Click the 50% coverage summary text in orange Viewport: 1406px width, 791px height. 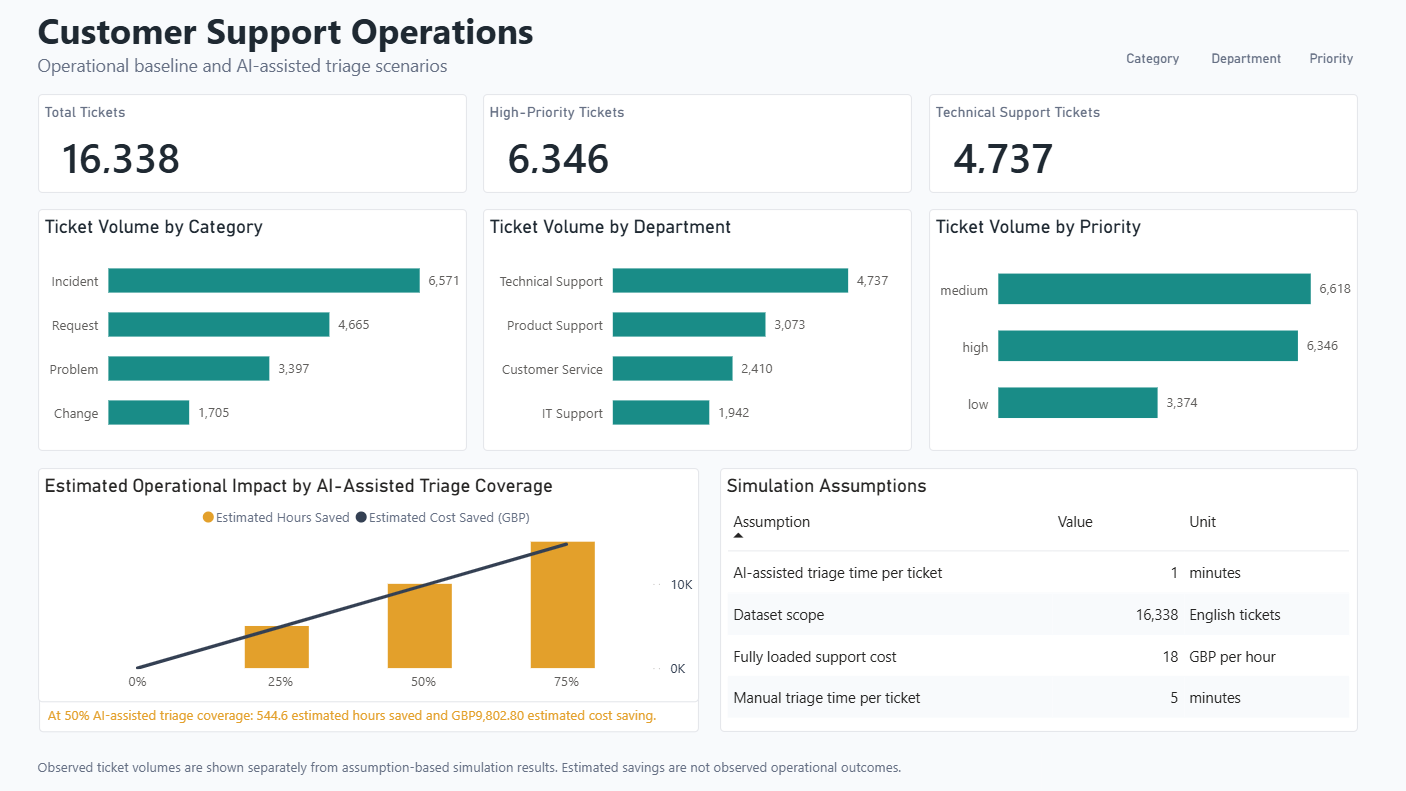tap(352, 716)
